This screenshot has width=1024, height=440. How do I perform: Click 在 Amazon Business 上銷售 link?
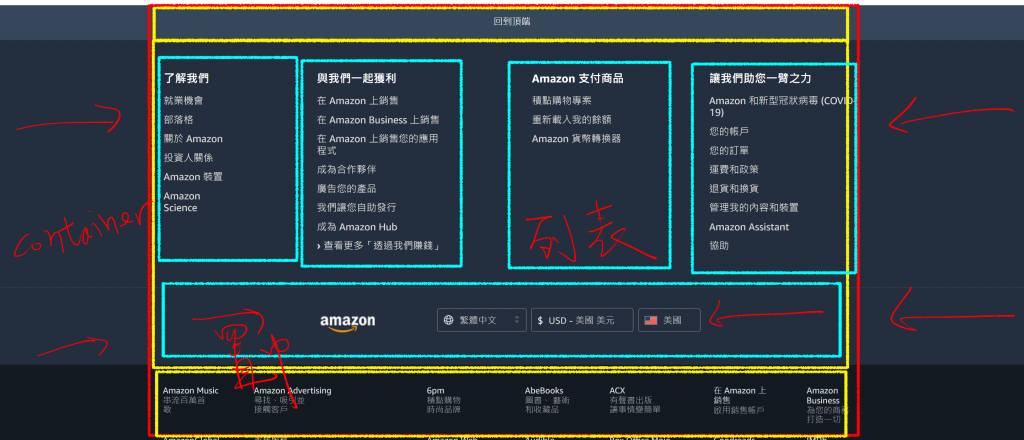pyautogui.click(x=378, y=120)
